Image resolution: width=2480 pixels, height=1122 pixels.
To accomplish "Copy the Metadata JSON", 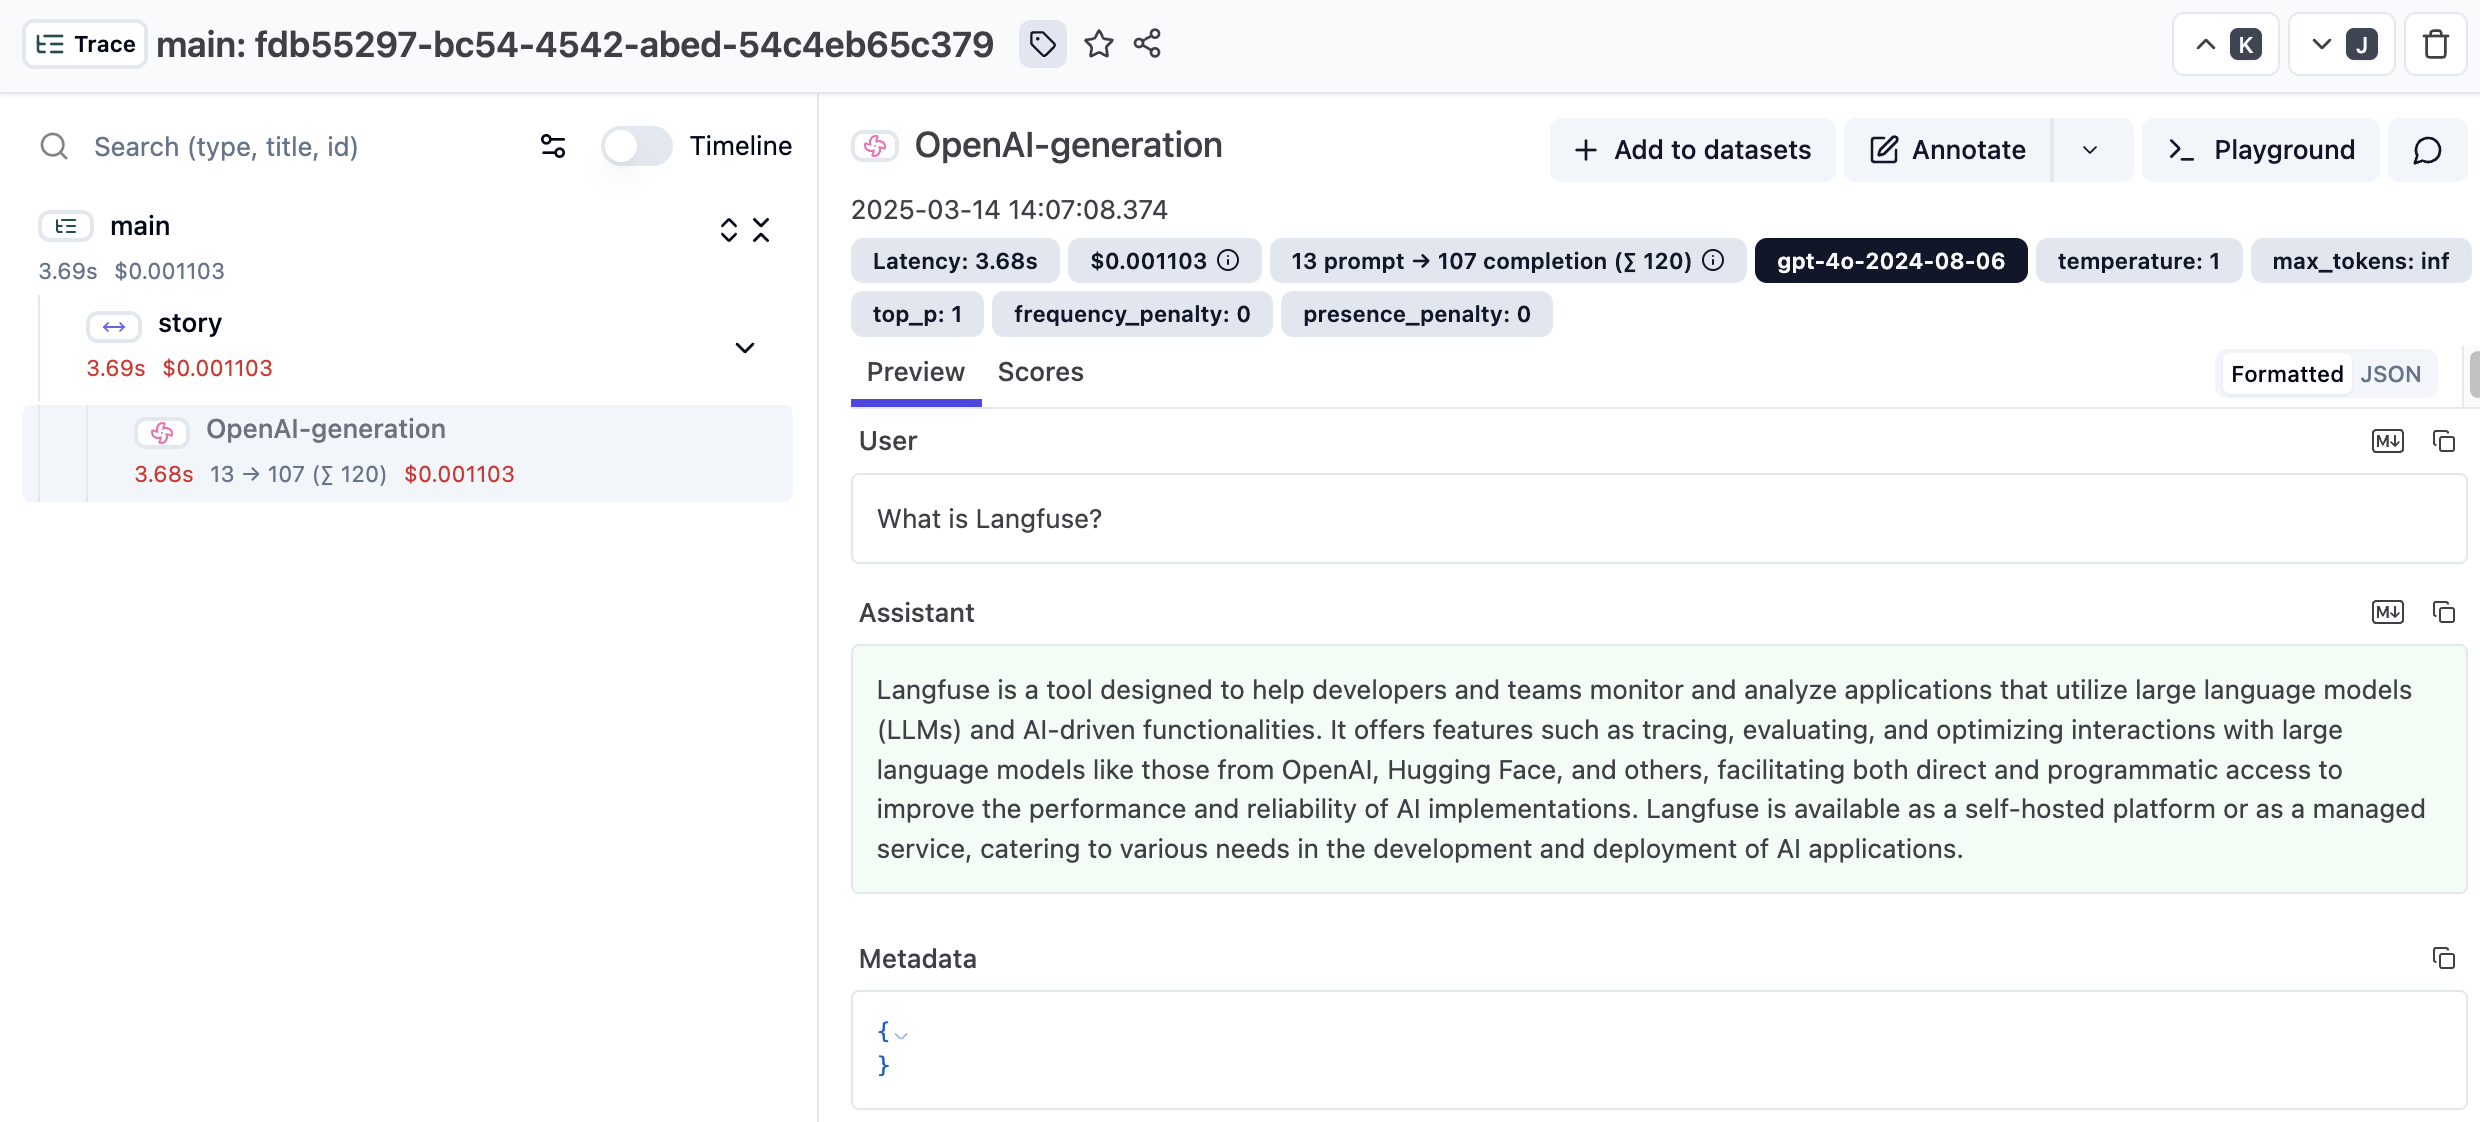I will pyautogui.click(x=2443, y=958).
